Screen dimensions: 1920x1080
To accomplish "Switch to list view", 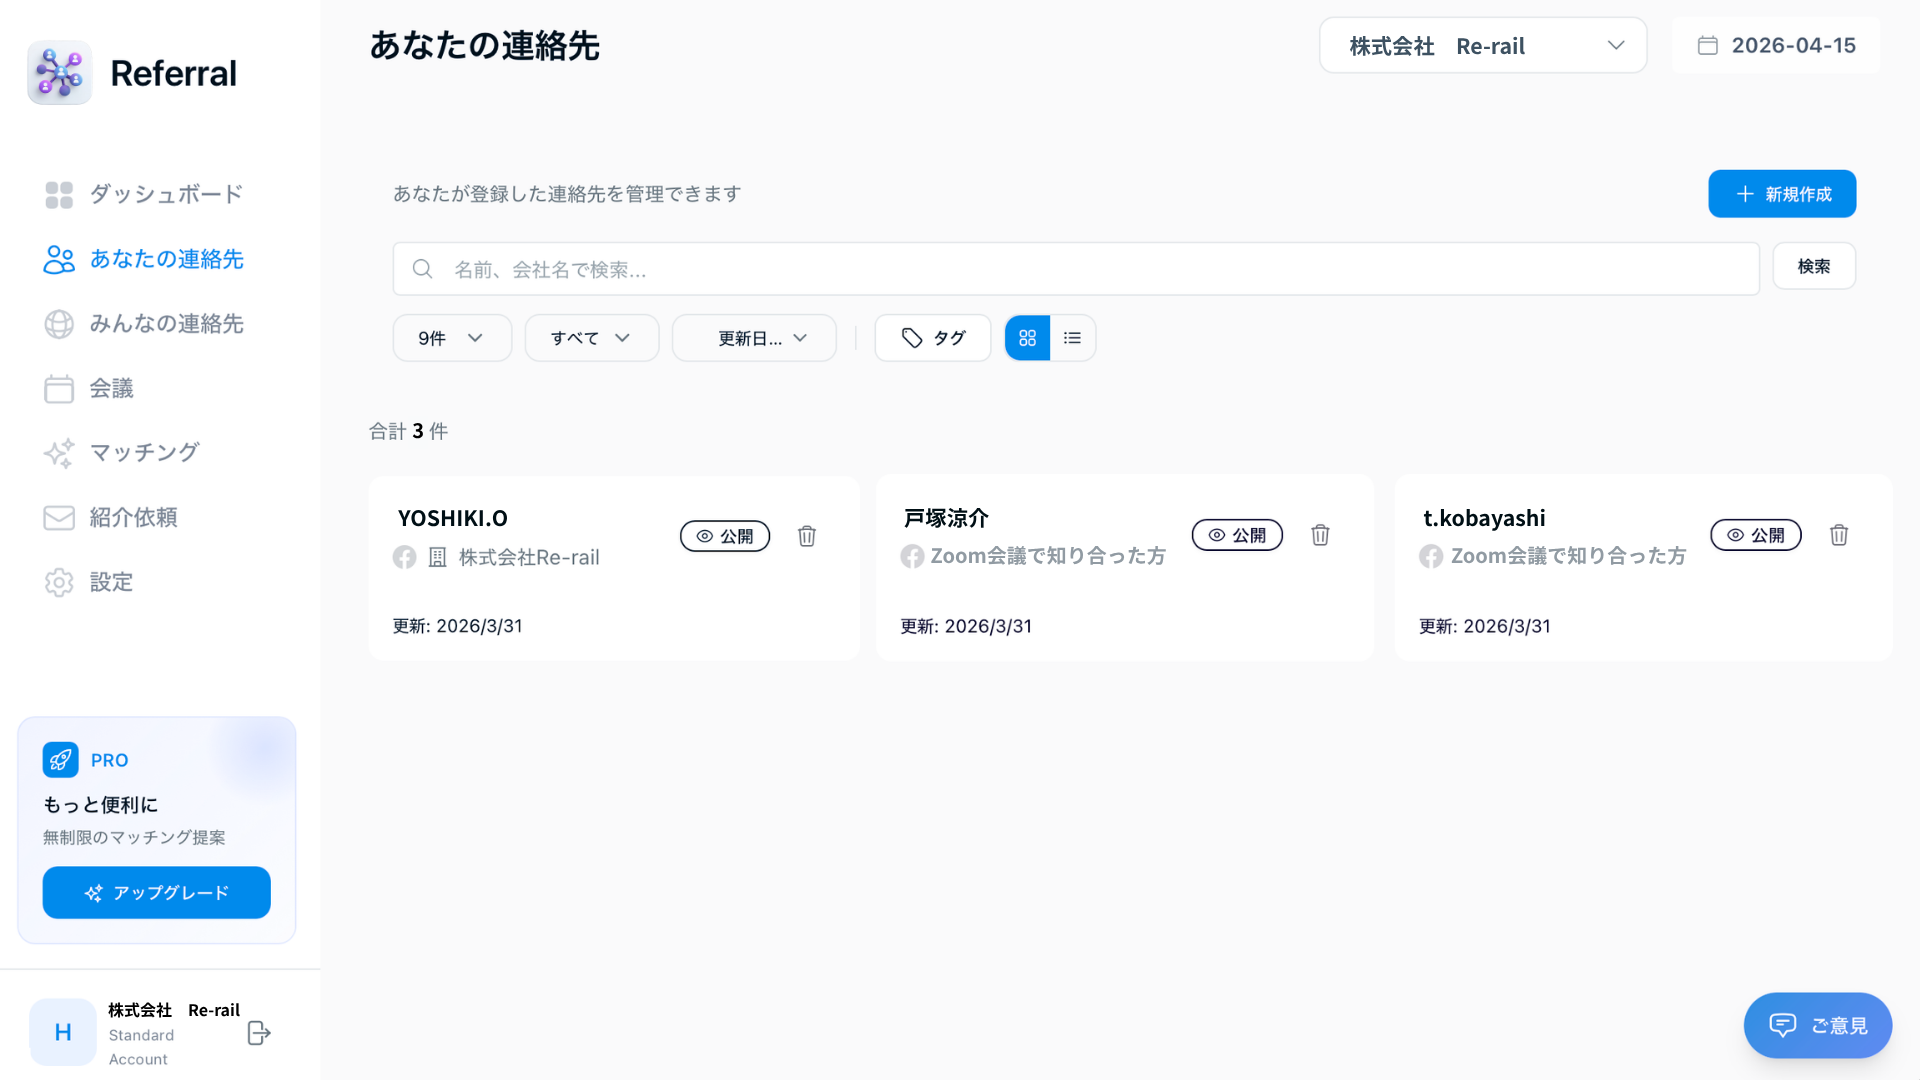I will point(1073,338).
